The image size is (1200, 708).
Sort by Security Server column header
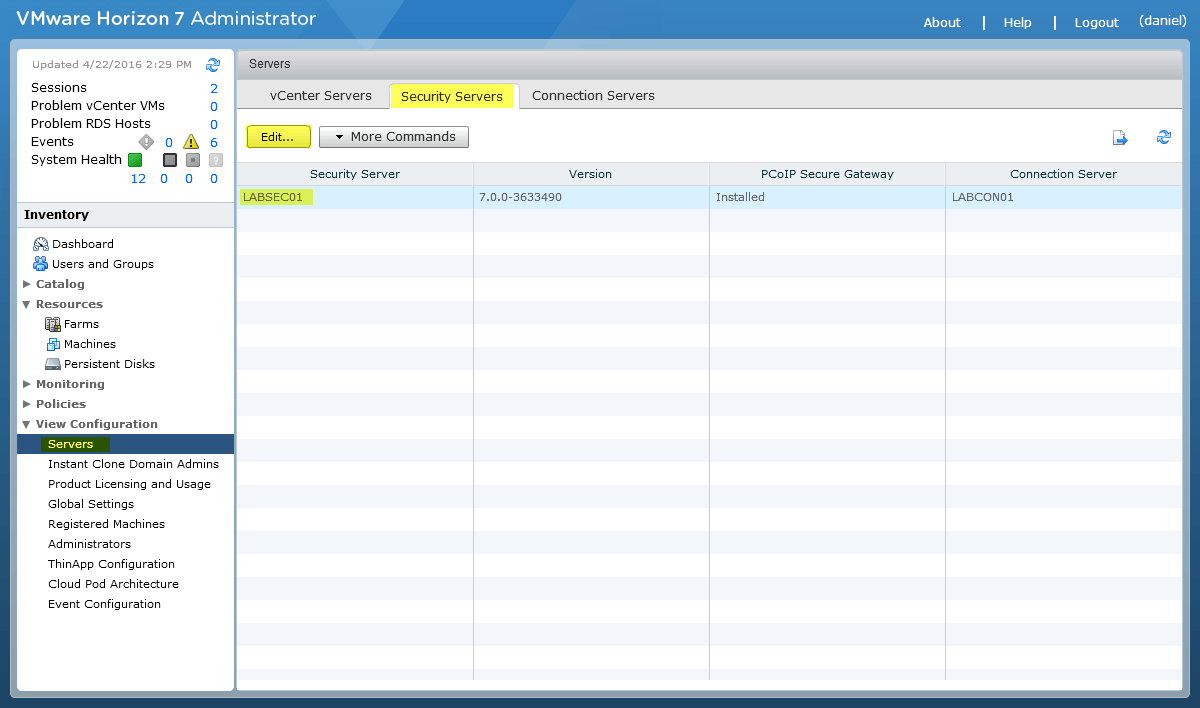tap(355, 174)
